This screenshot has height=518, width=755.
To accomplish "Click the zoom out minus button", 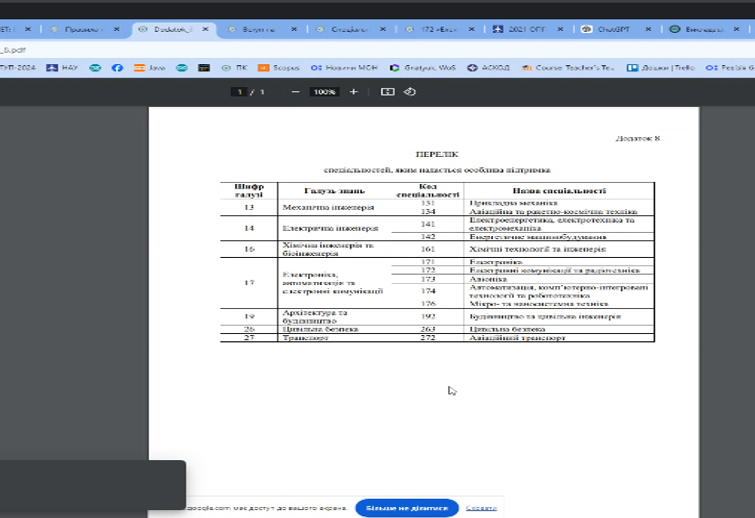I will pos(295,92).
